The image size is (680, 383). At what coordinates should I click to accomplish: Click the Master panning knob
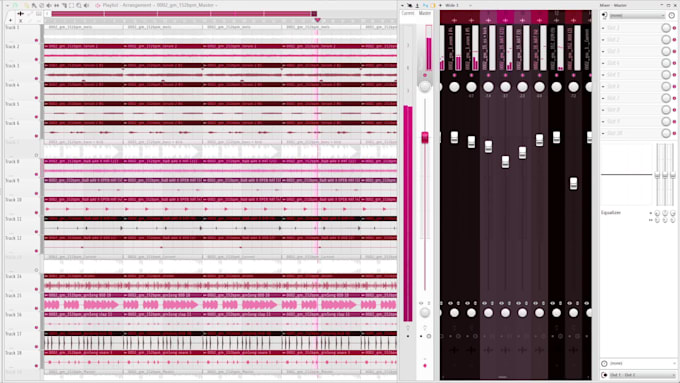click(425, 87)
